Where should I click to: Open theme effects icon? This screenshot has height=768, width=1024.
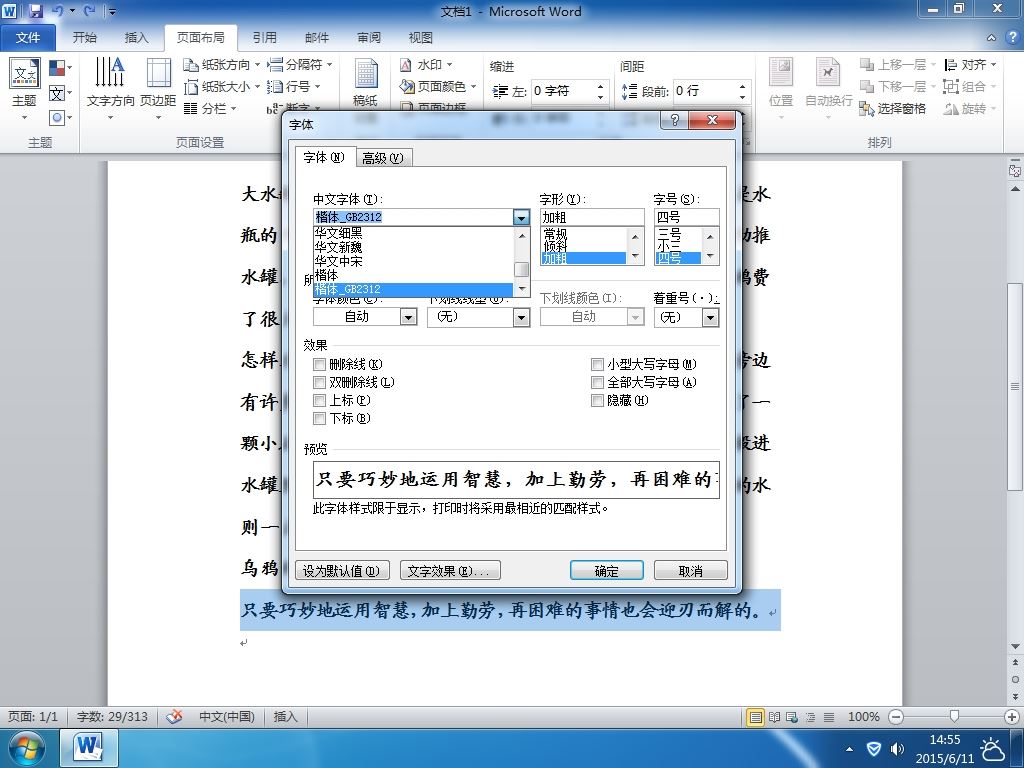coord(59,118)
